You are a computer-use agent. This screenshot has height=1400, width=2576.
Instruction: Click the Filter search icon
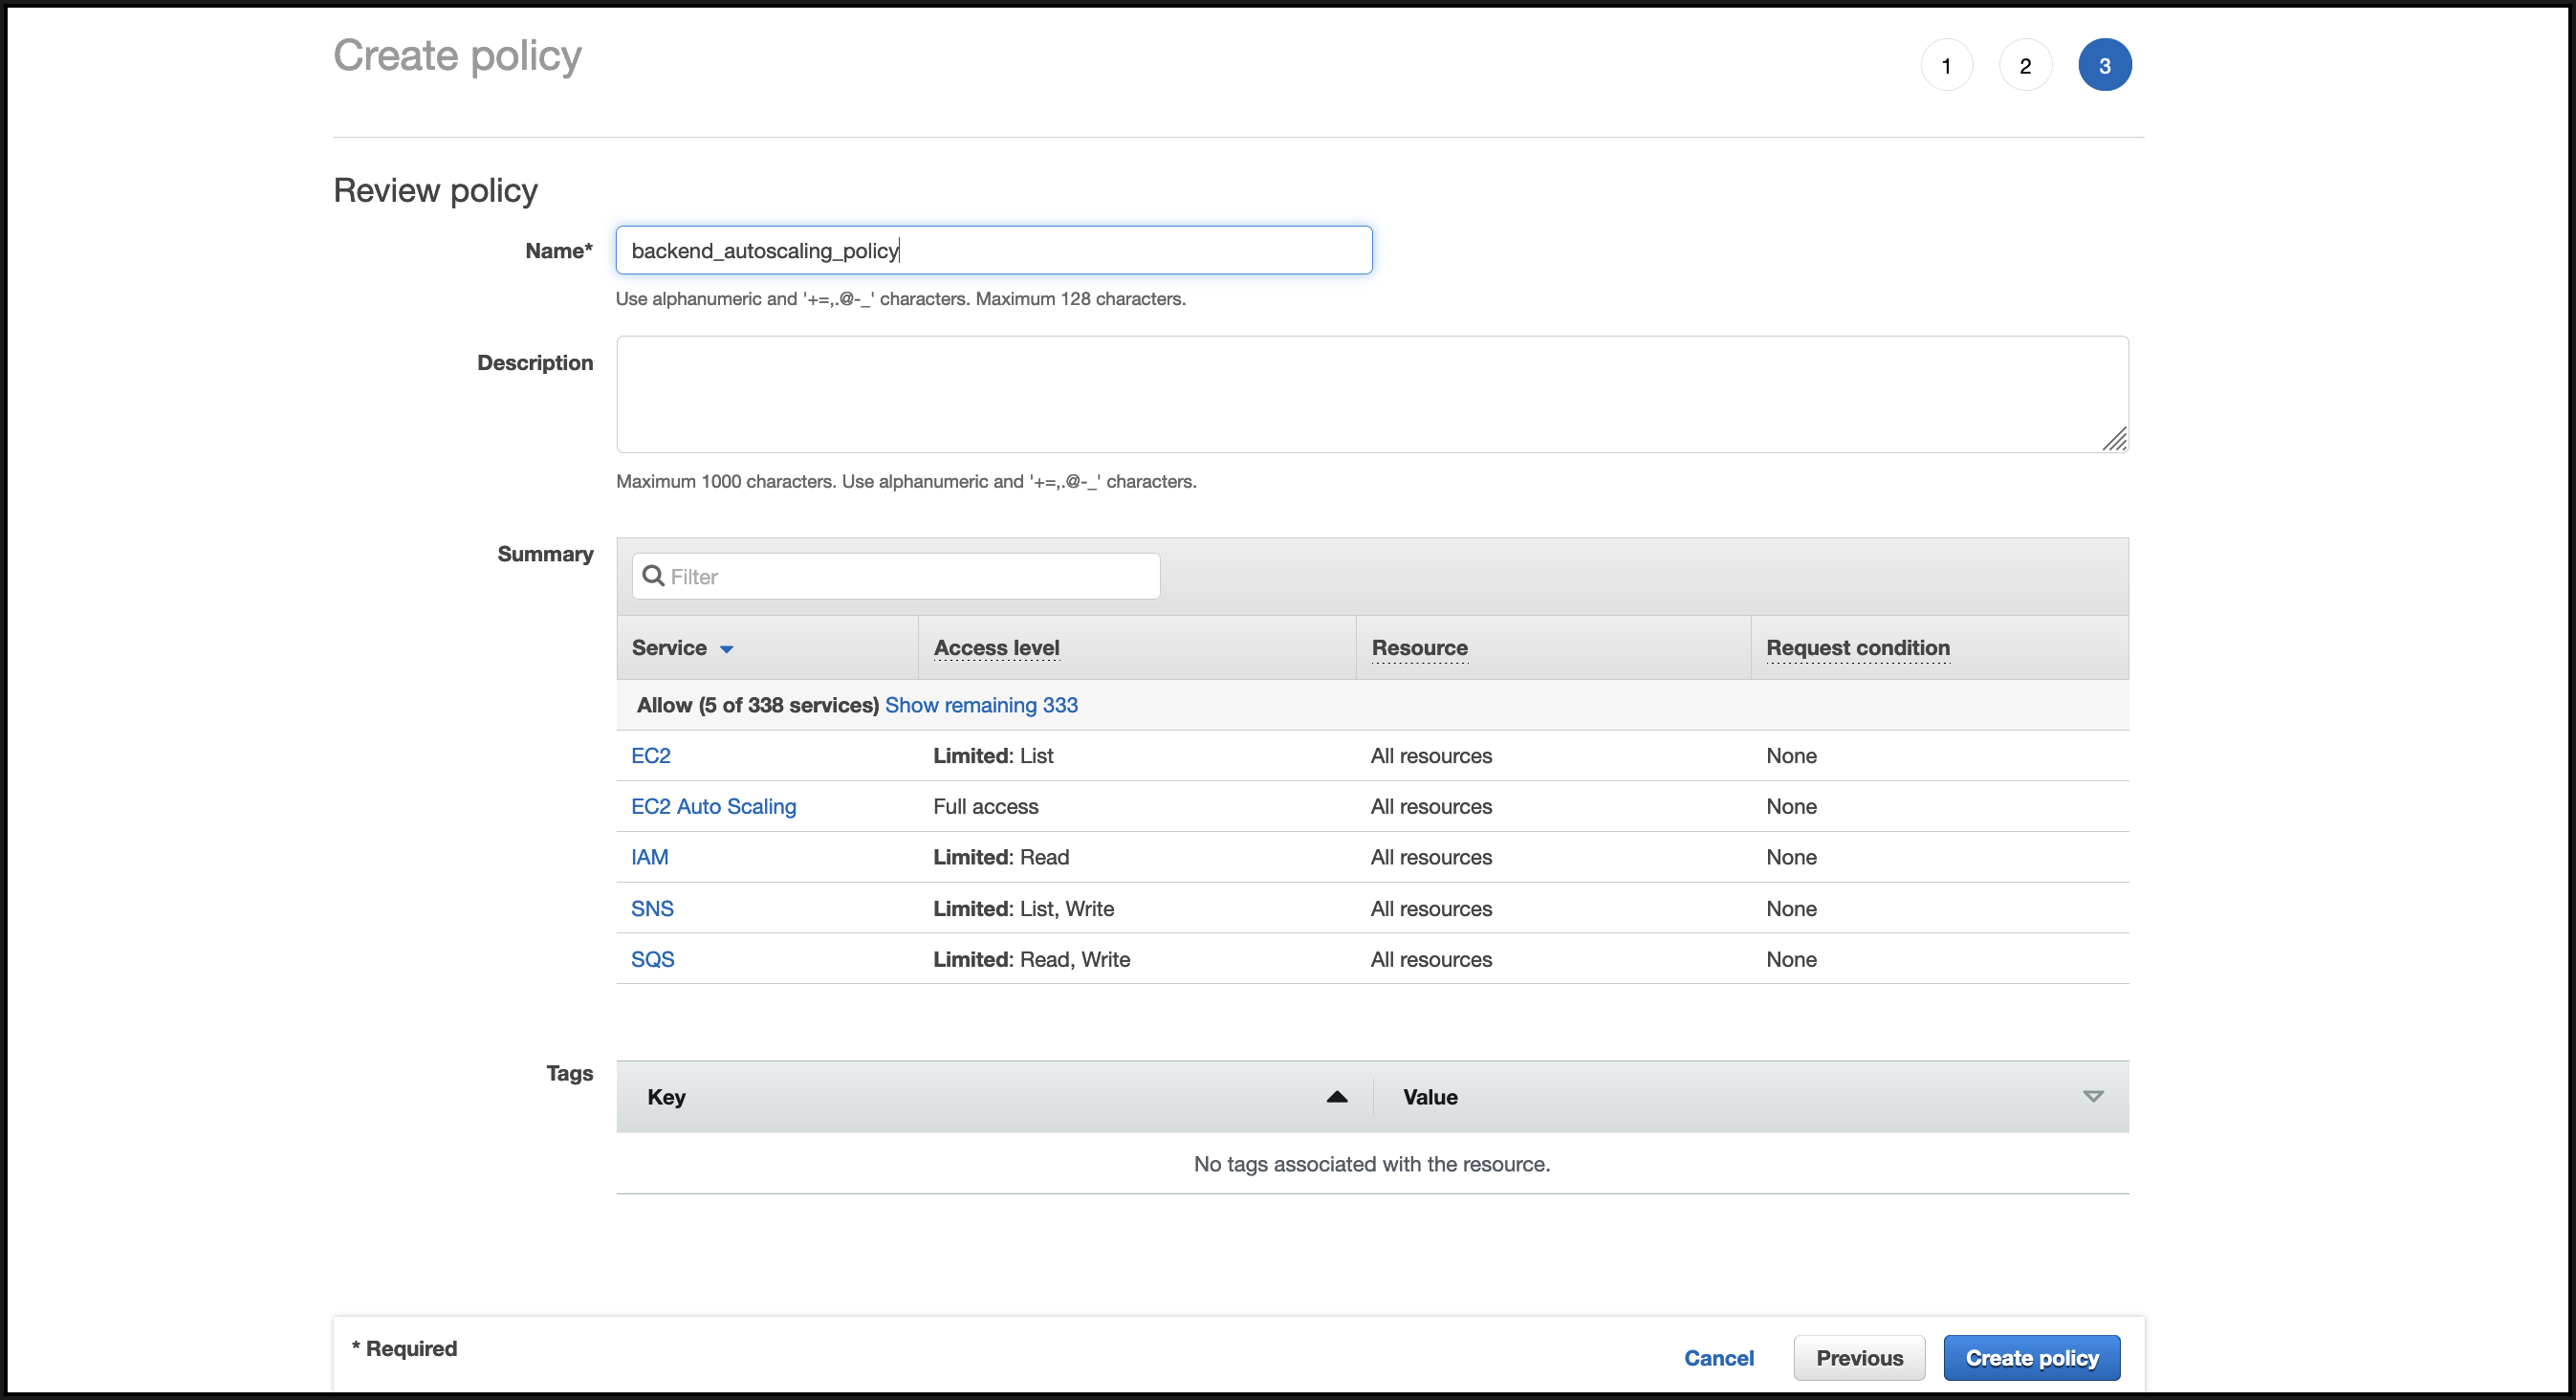[653, 576]
